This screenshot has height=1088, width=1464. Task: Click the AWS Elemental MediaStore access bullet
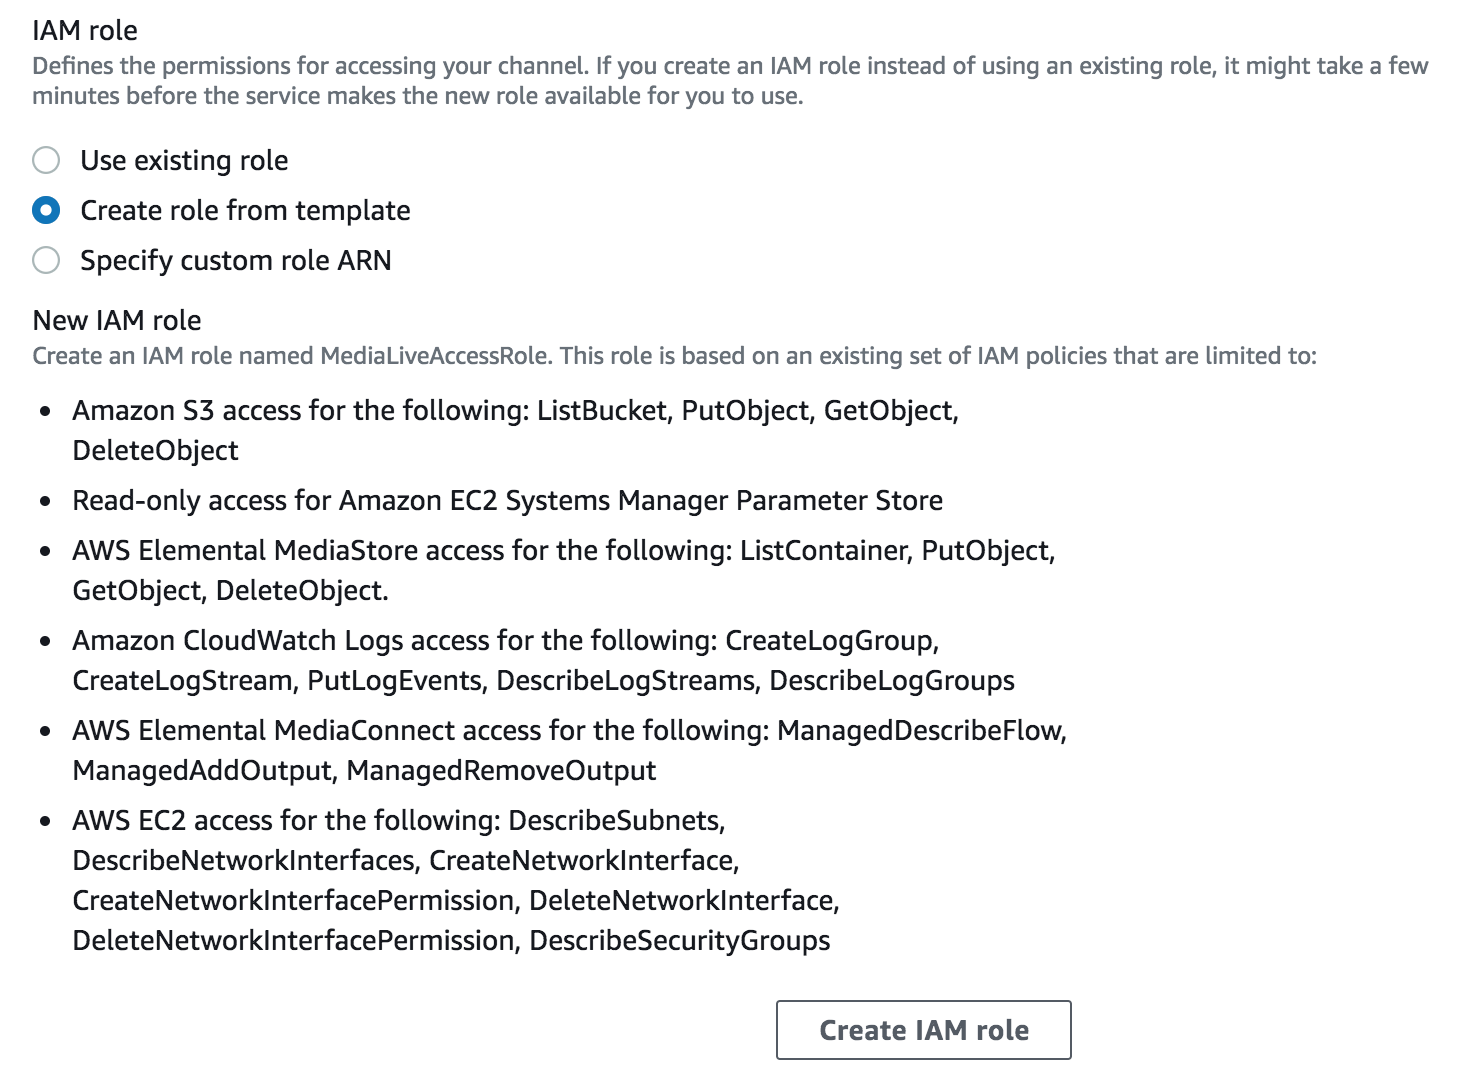[x=563, y=570]
